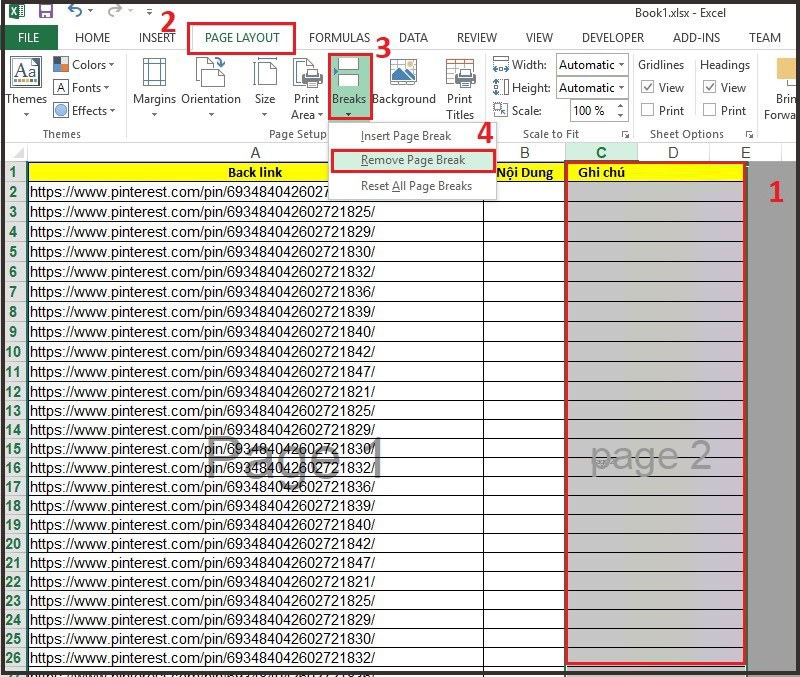This screenshot has height=677, width=800.
Task: Increase Scale with the up spinner
Action: [x=620, y=106]
